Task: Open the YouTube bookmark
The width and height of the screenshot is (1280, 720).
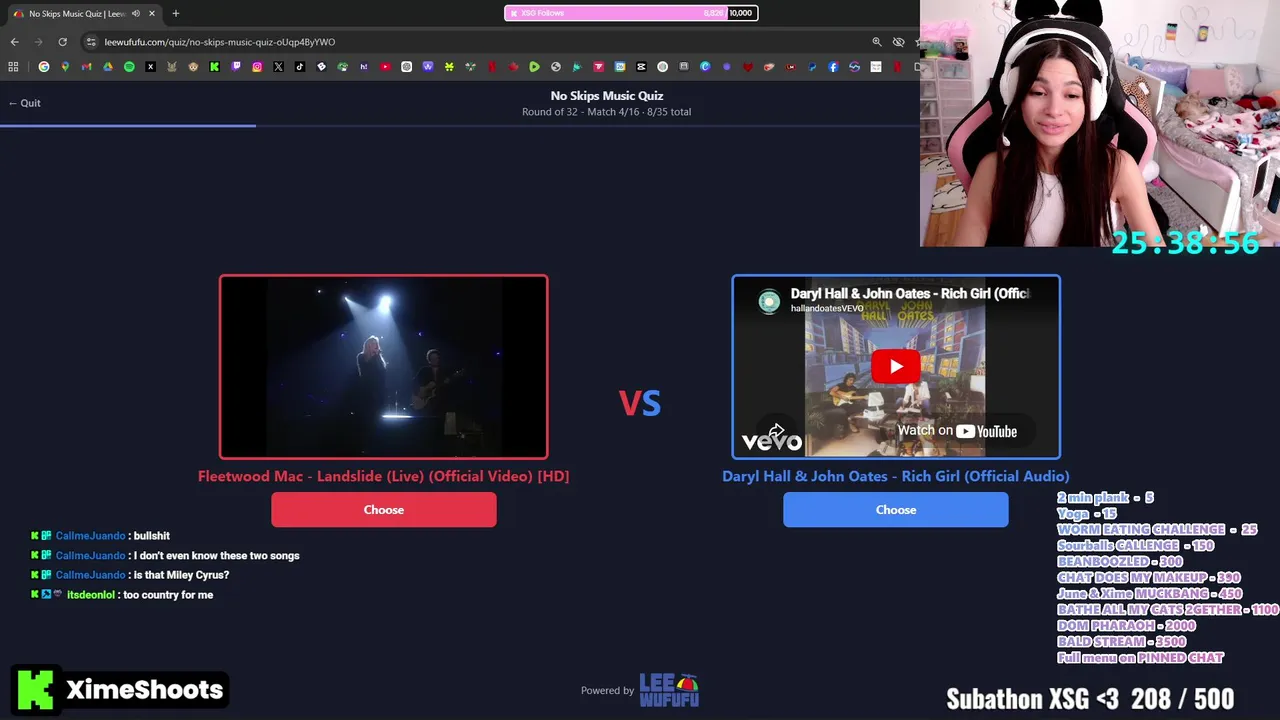Action: (x=385, y=67)
